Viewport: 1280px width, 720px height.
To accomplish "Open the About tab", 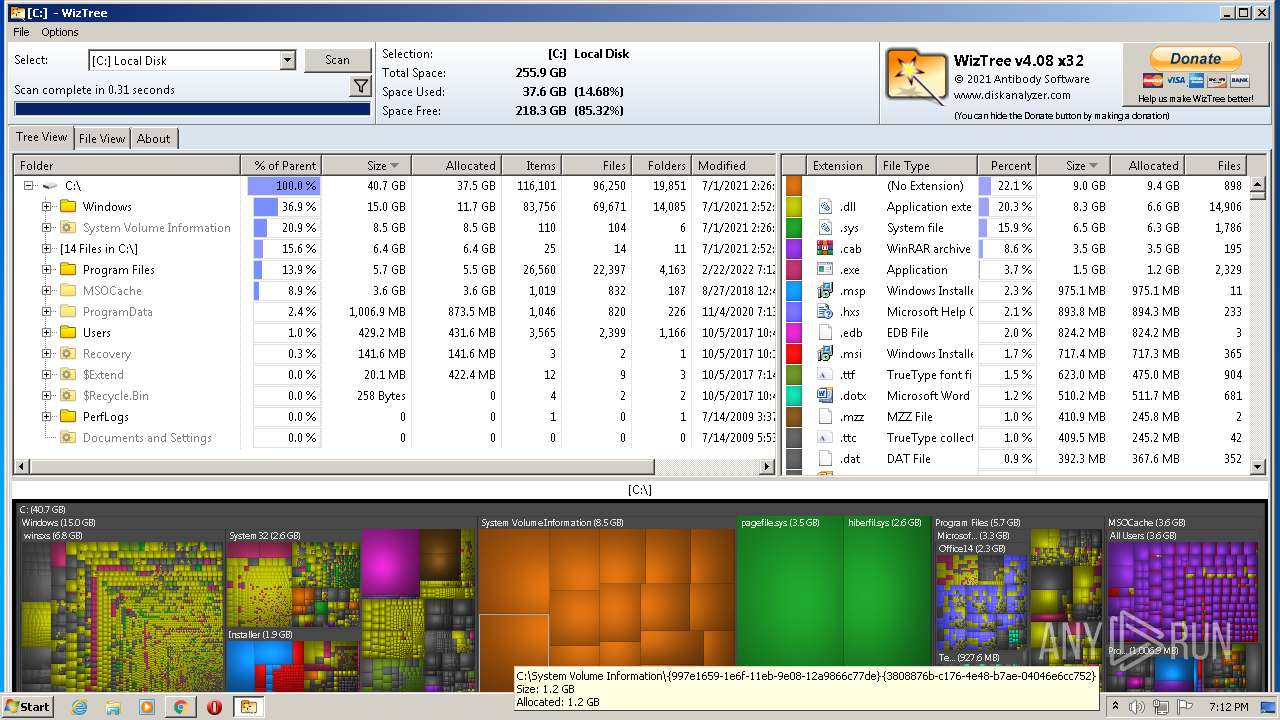I will [x=154, y=139].
